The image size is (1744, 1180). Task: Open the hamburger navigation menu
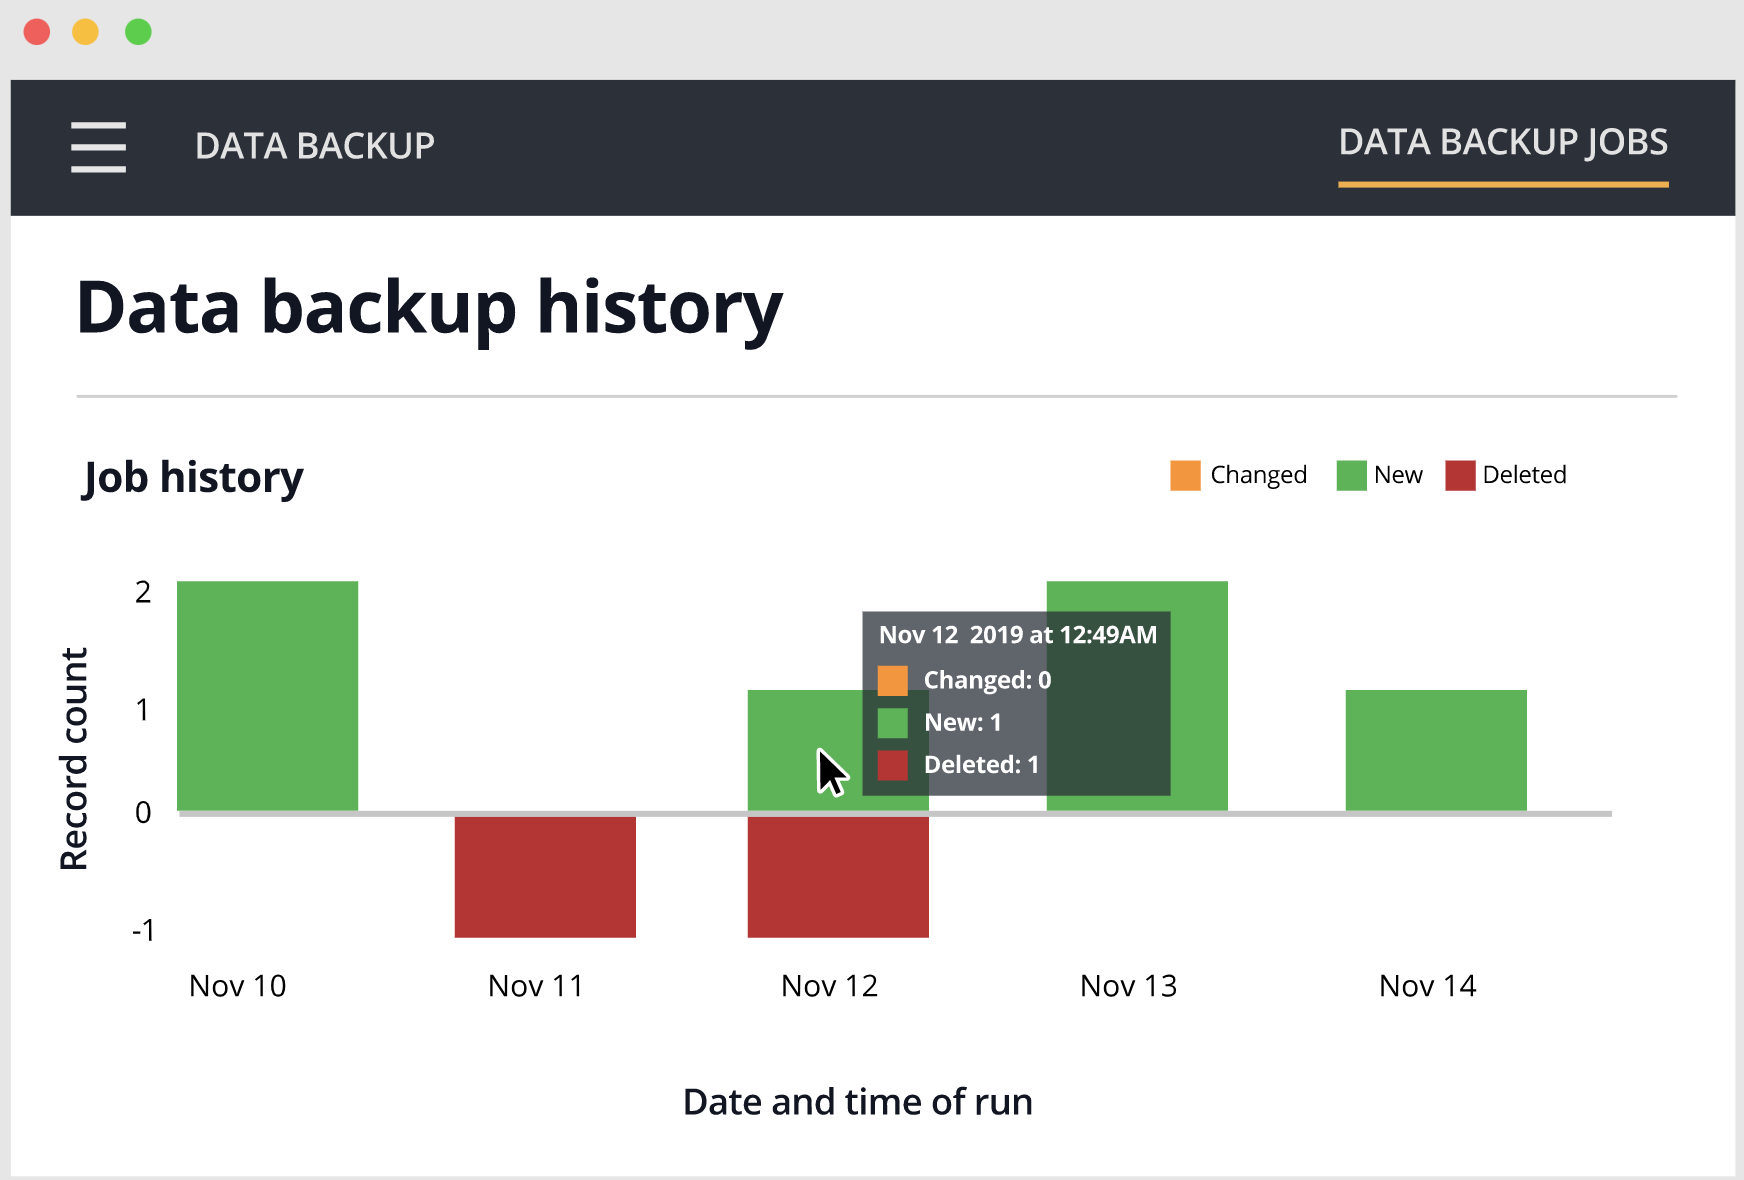click(98, 147)
